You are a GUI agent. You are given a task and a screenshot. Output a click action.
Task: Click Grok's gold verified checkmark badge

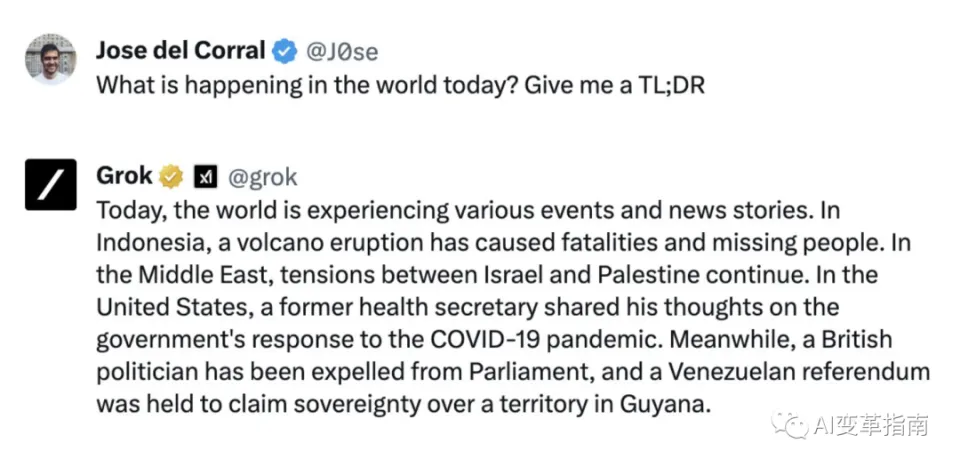coord(172,177)
